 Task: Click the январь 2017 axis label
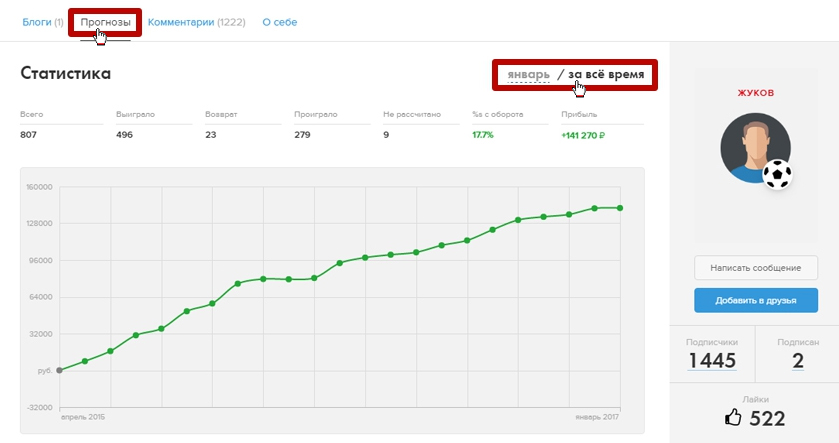(597, 417)
